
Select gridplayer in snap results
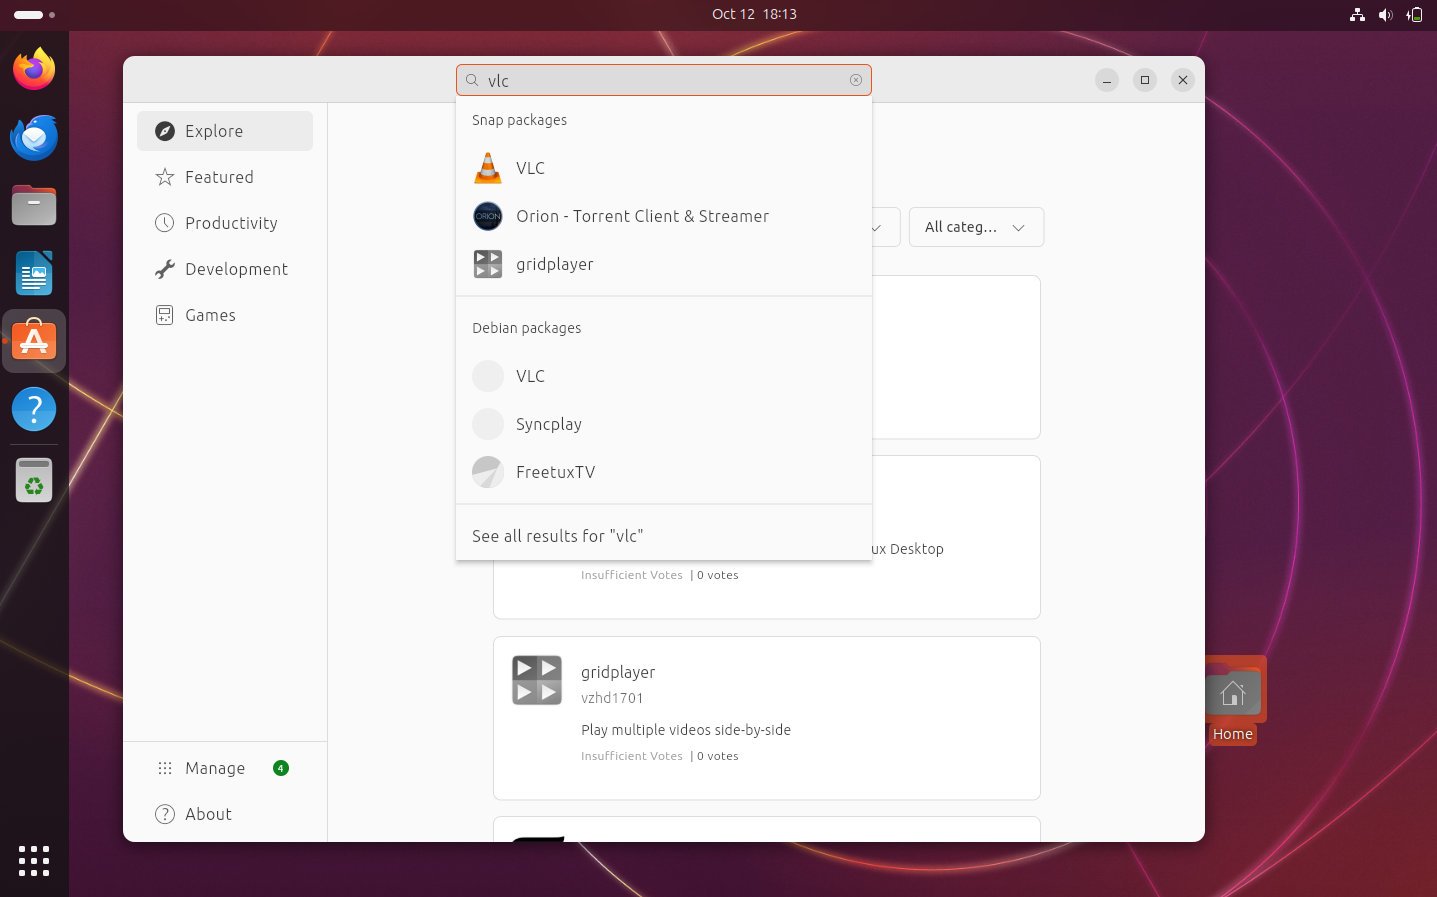pos(664,264)
